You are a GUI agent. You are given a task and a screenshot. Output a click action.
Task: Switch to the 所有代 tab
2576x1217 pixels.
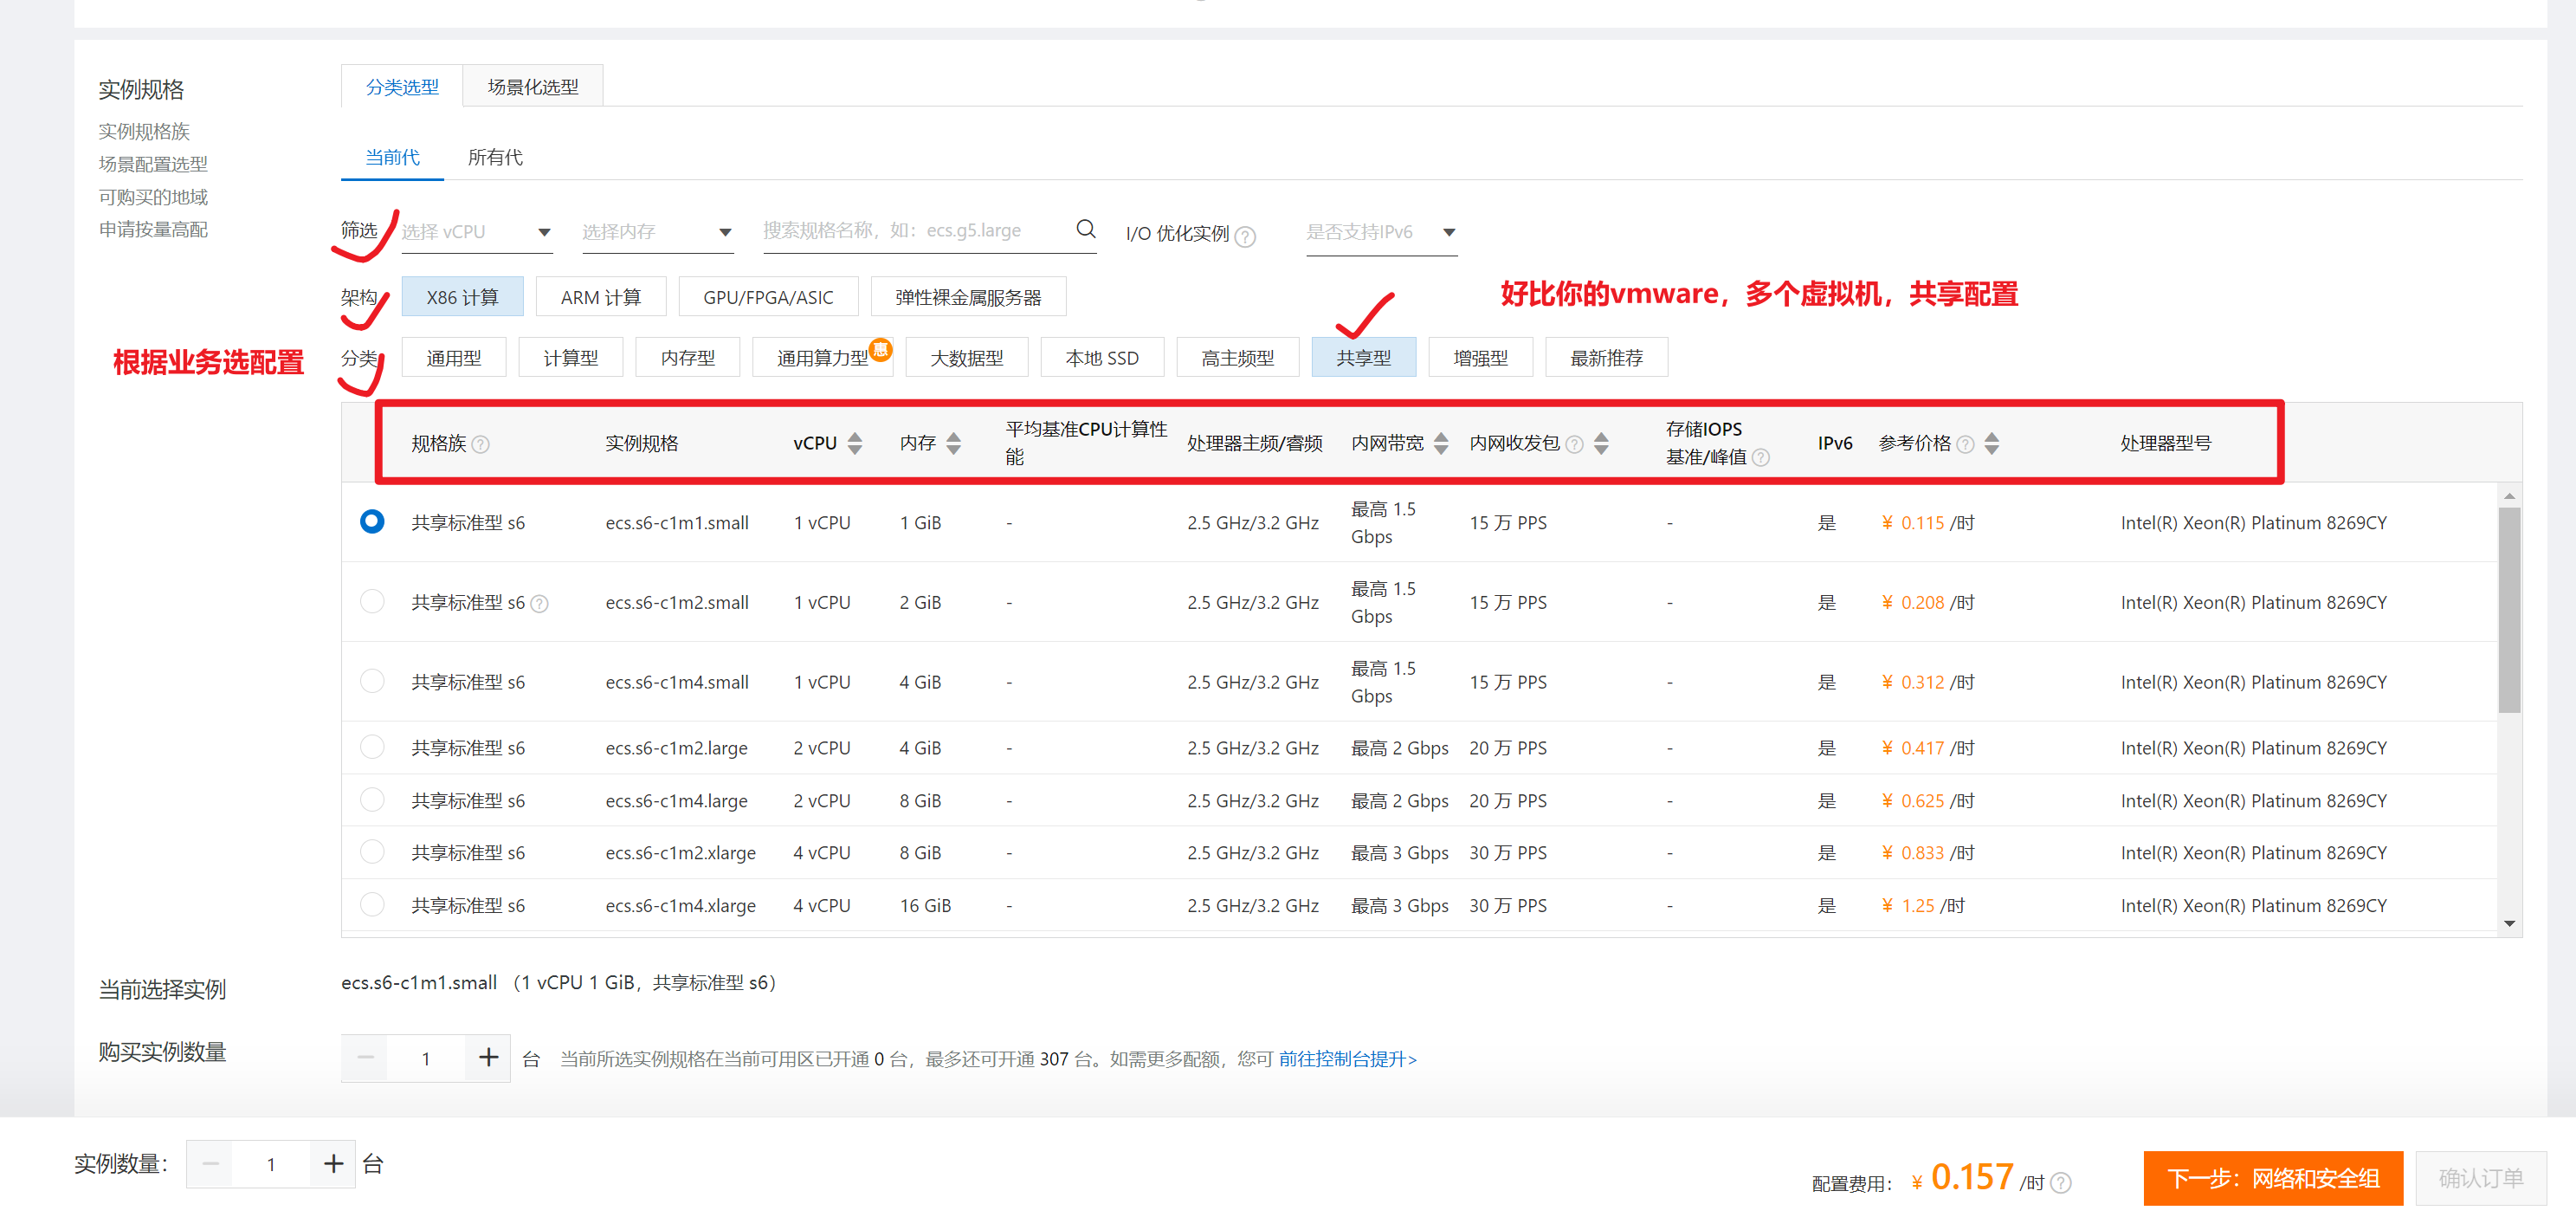(x=495, y=157)
